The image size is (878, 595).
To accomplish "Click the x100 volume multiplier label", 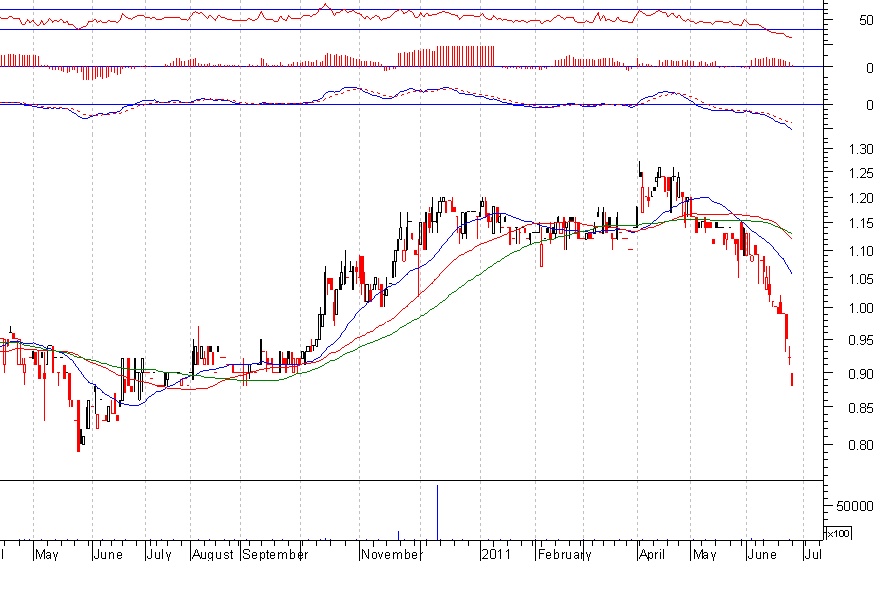I will click(x=839, y=533).
